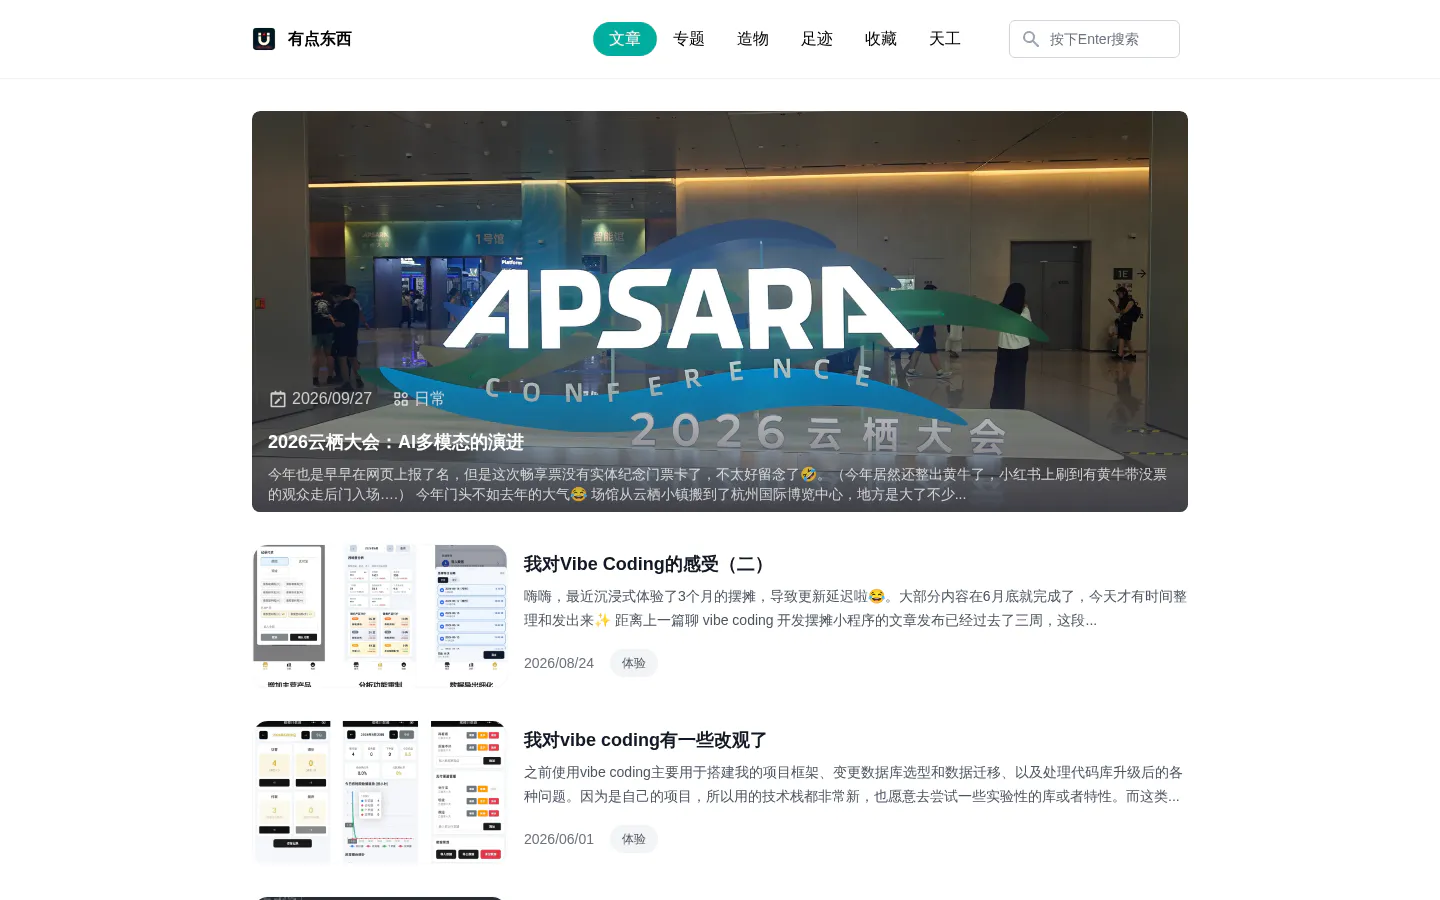This screenshot has width=1440, height=900.
Task: Open article 2026云栖大会：AI多模态的演进
Action: coord(396,442)
